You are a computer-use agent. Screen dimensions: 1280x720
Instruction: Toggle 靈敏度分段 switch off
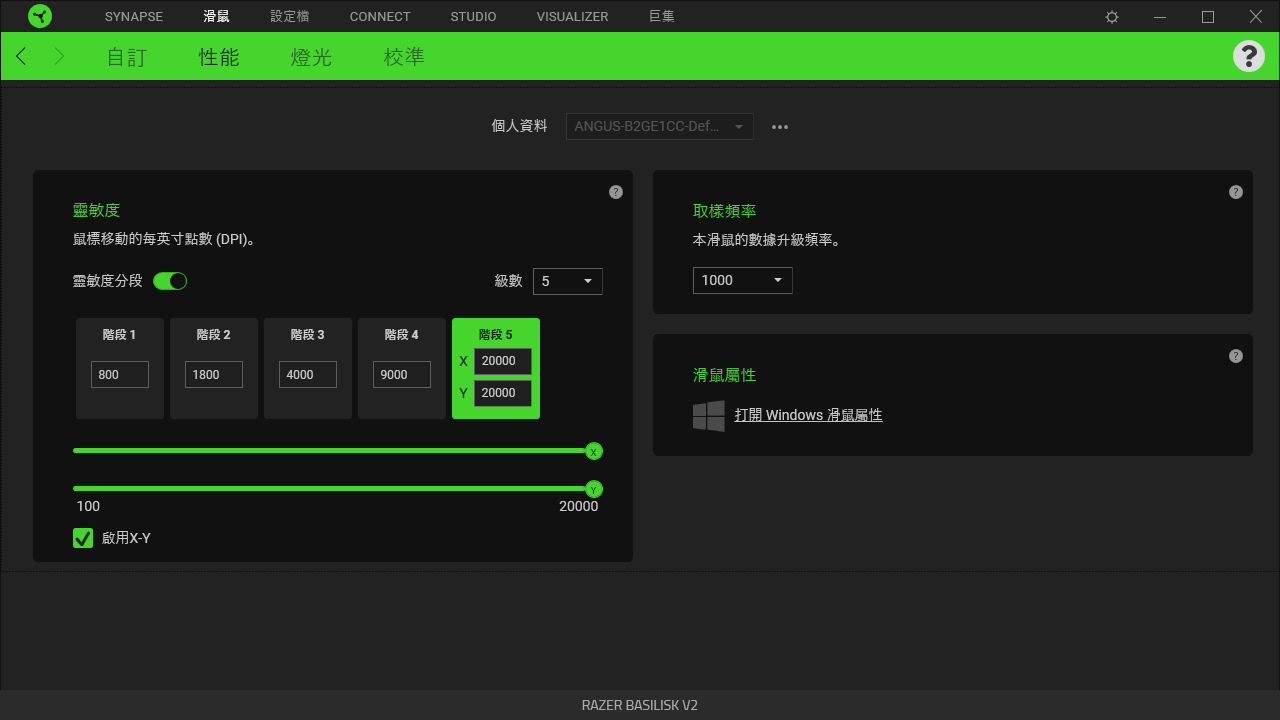coord(170,281)
